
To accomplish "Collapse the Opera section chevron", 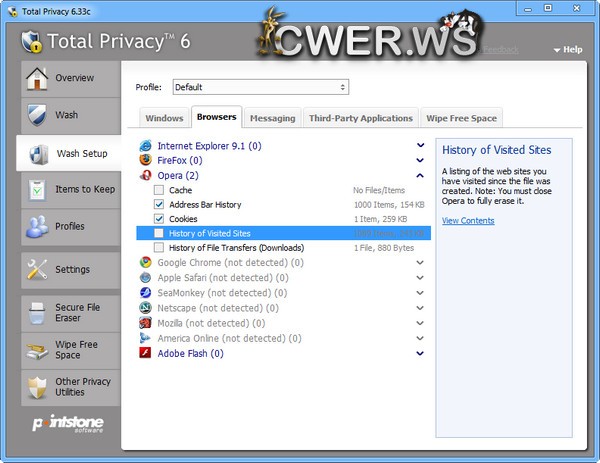I will coord(420,175).
